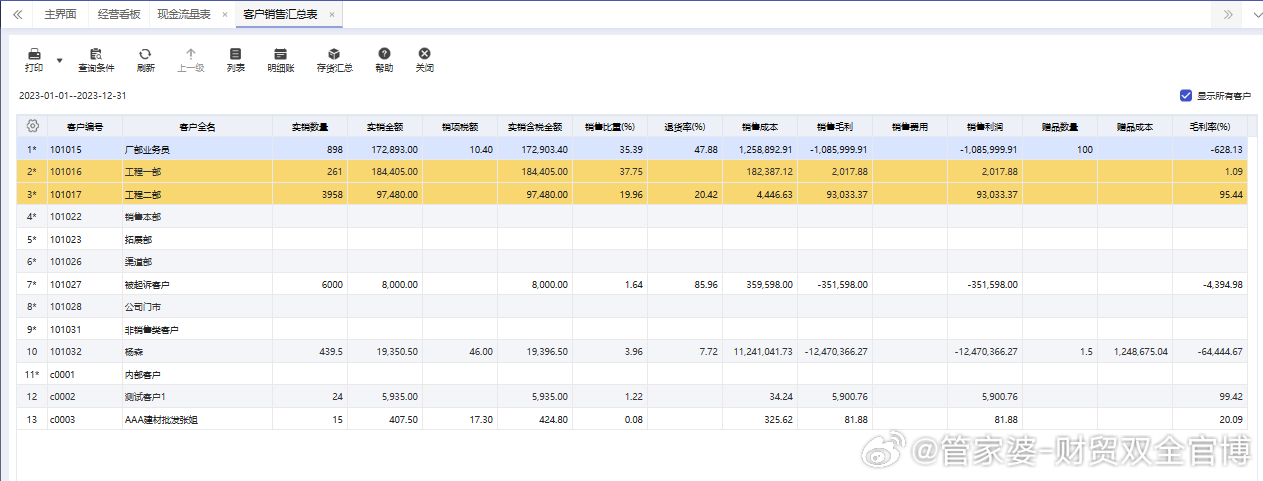The image size is (1263, 481).
Task: Open the 查询条件 query conditions tool
Action: (96, 54)
